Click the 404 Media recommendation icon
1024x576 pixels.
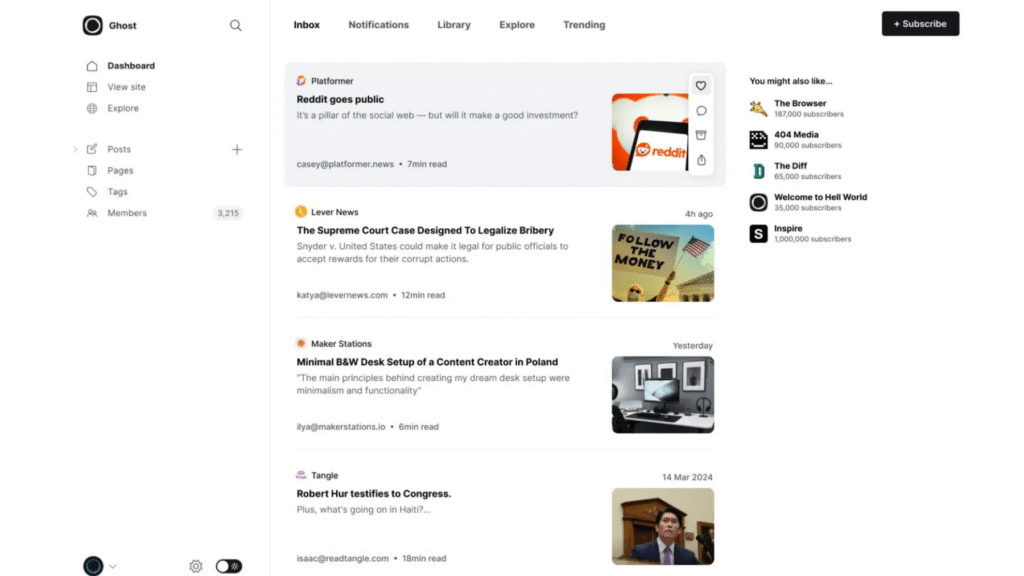[x=758, y=140]
